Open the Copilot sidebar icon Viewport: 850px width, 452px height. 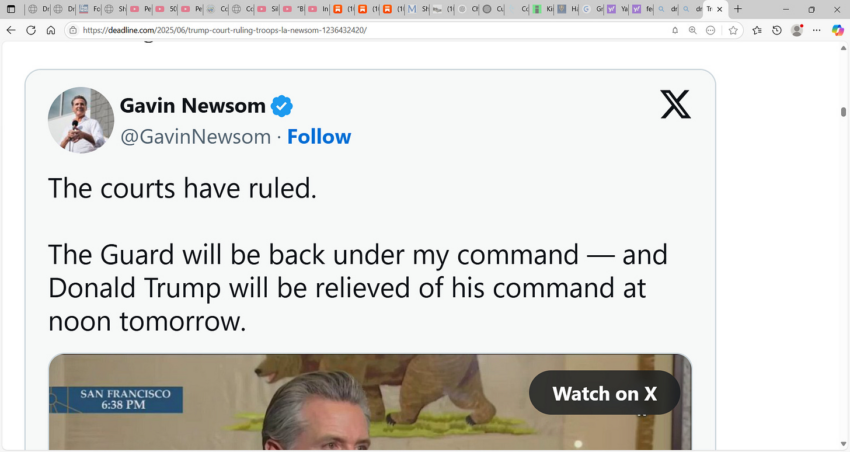[838, 30]
